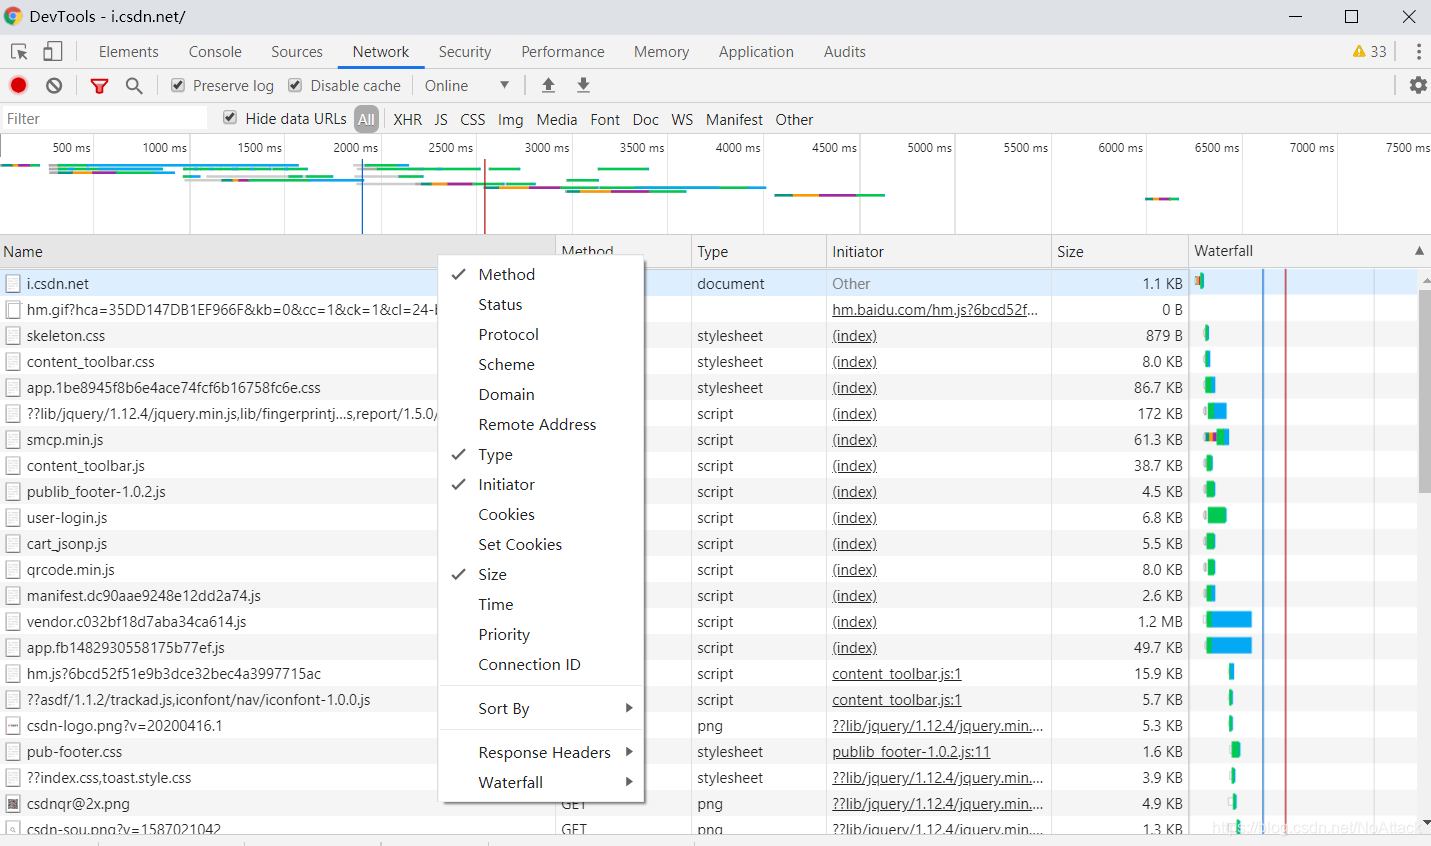Toggle the device toolbar icon

pyautogui.click(x=52, y=51)
